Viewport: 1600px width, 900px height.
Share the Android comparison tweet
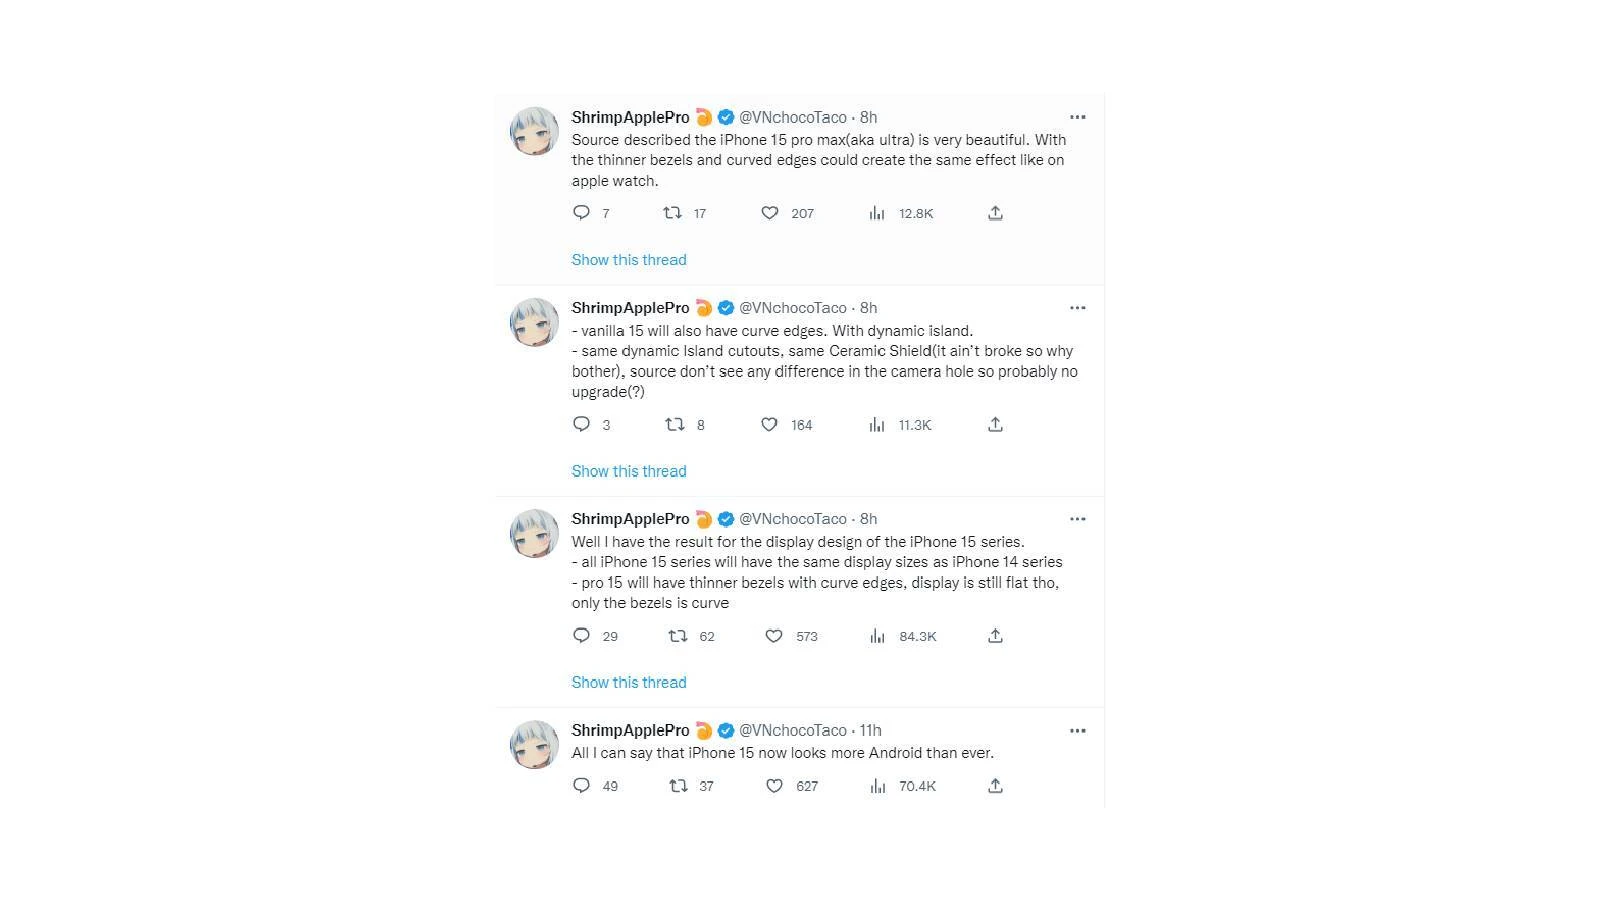(995, 786)
